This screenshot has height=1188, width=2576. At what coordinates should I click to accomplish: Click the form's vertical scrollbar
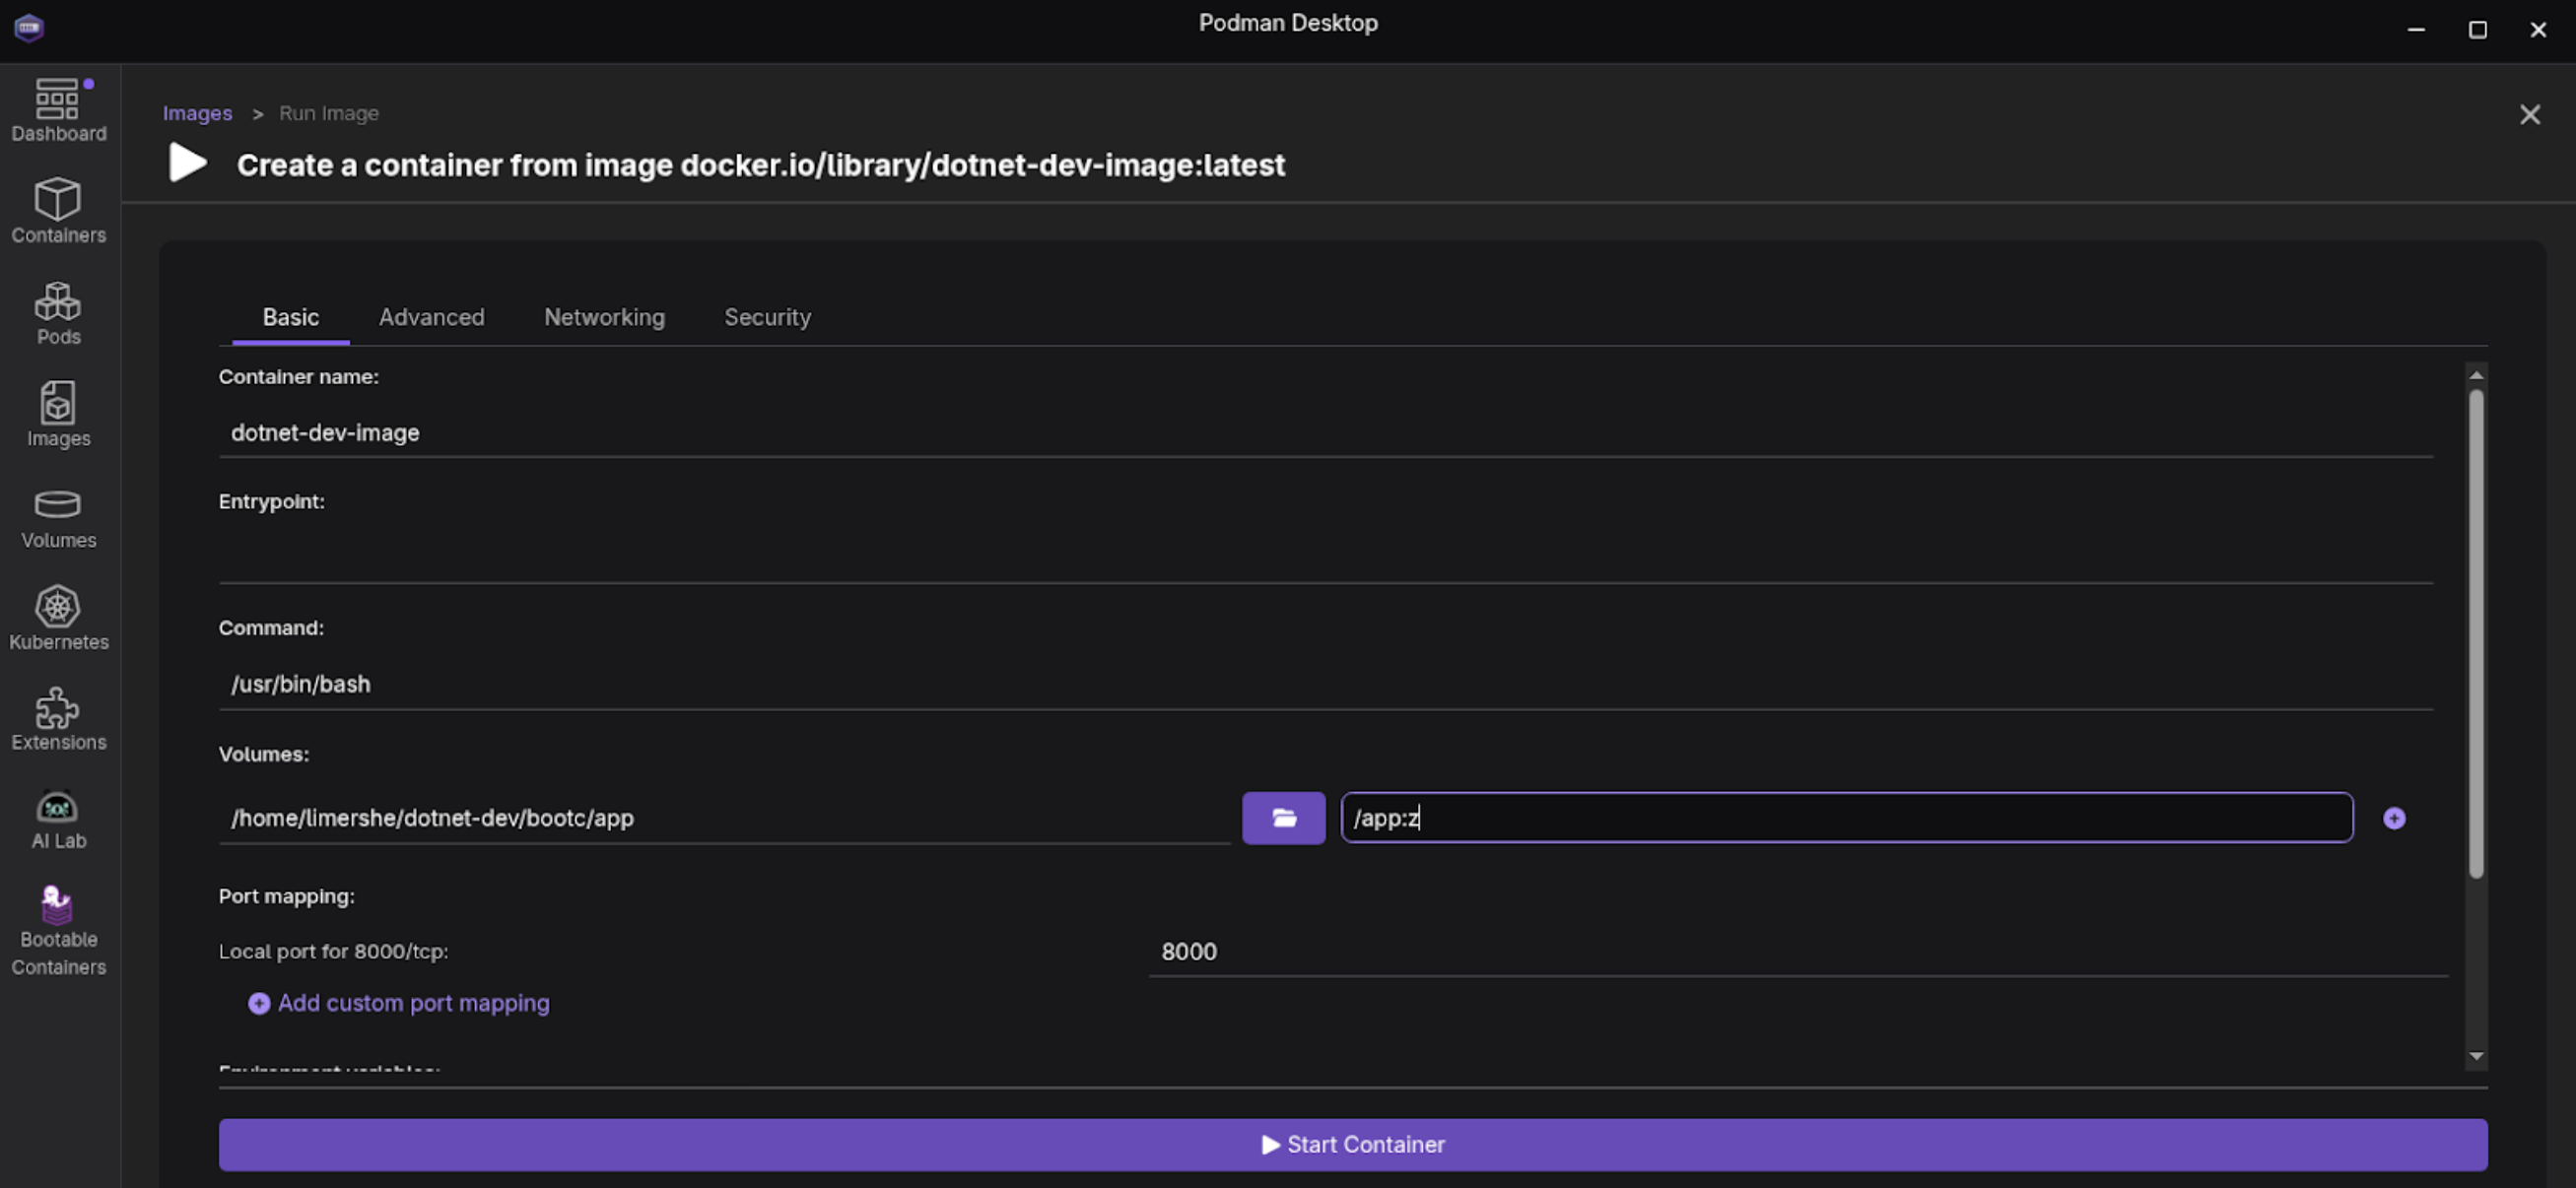point(2475,633)
